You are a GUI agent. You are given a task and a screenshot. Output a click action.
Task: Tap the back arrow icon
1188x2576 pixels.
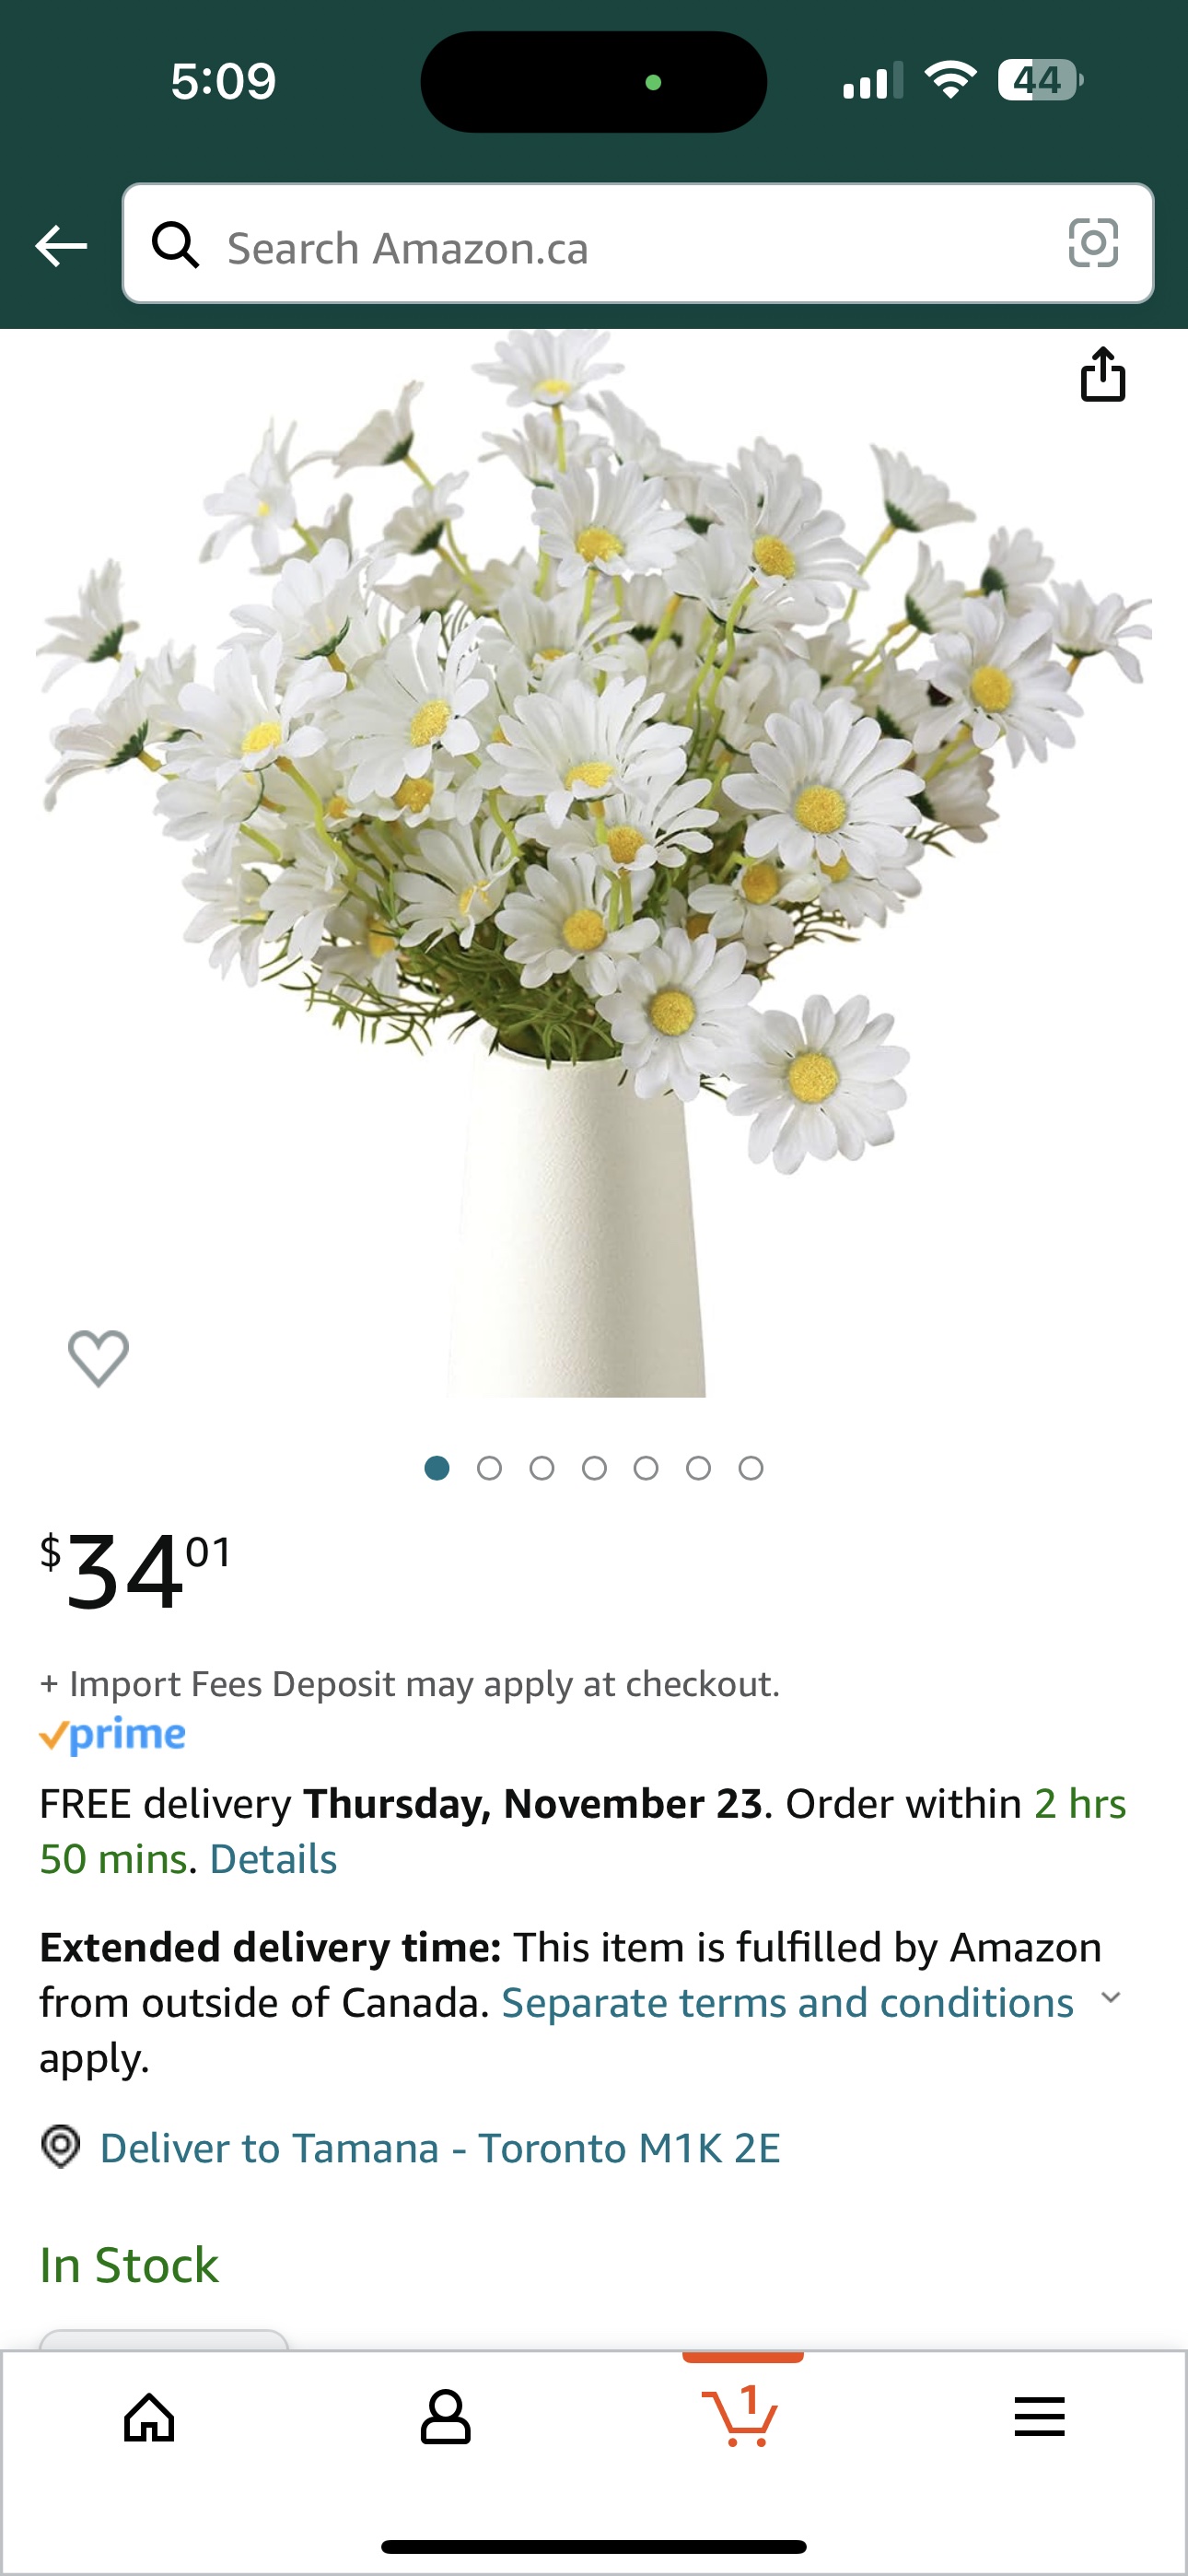[61, 246]
